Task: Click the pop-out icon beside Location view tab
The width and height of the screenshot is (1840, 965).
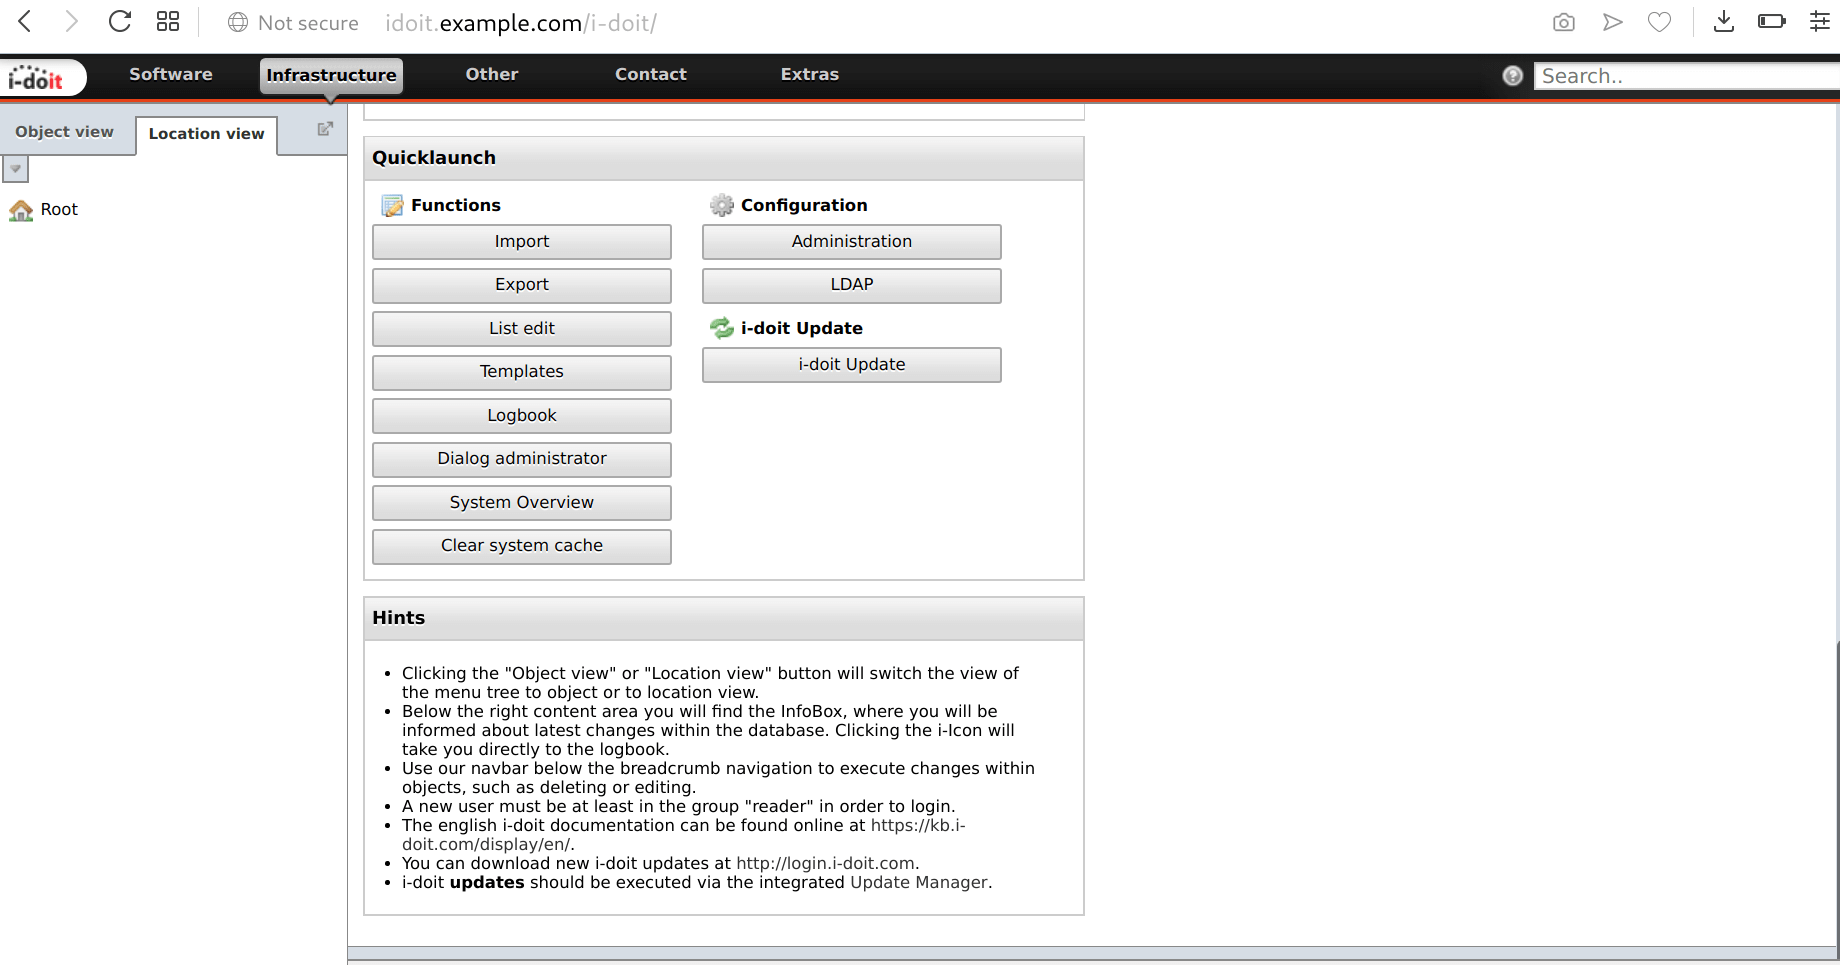Action: (x=324, y=128)
